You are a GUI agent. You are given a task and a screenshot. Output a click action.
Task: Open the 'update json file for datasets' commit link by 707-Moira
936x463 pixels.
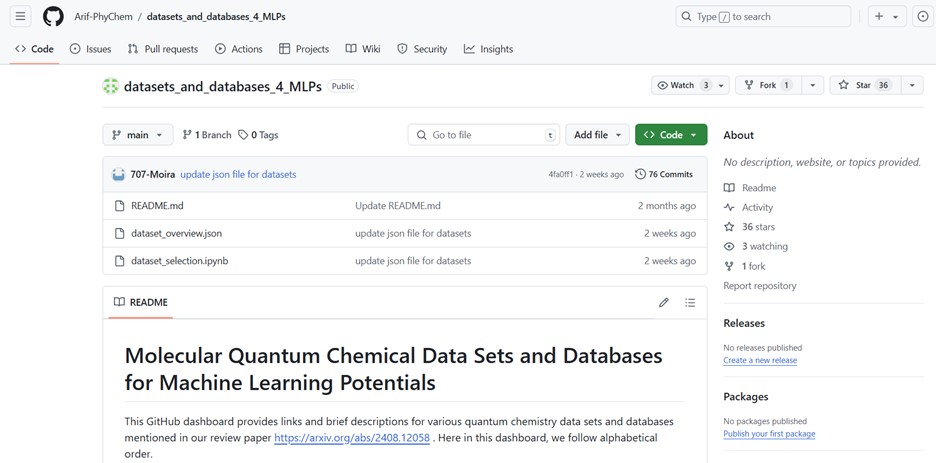tap(238, 174)
